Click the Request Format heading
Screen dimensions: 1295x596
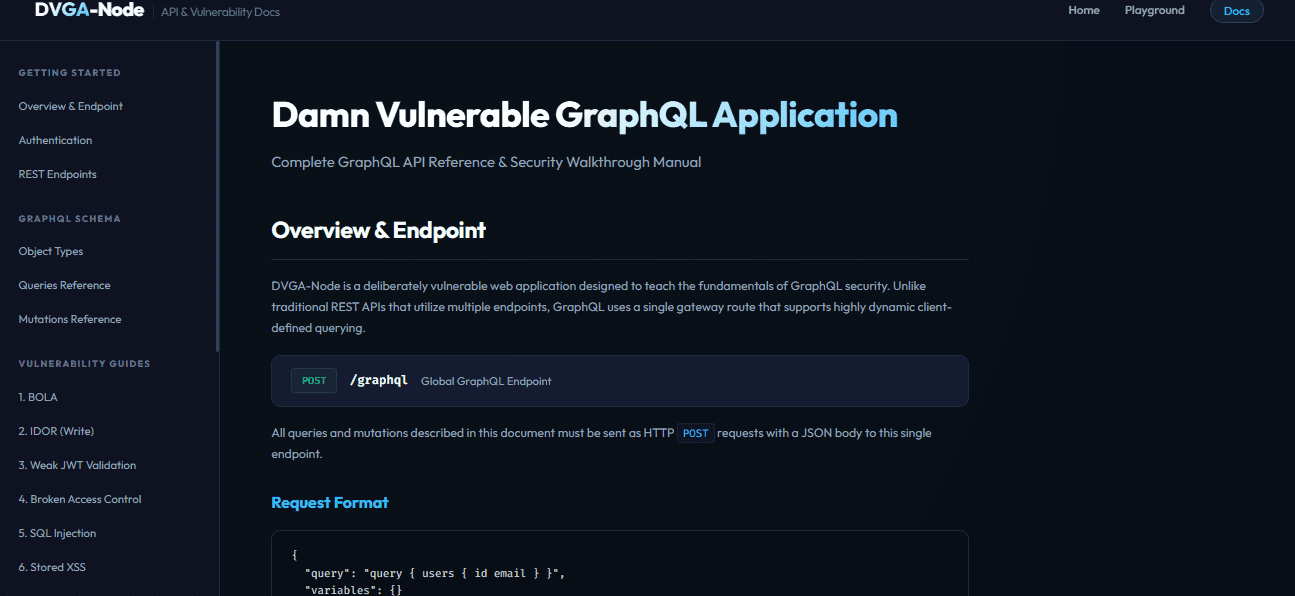(330, 502)
